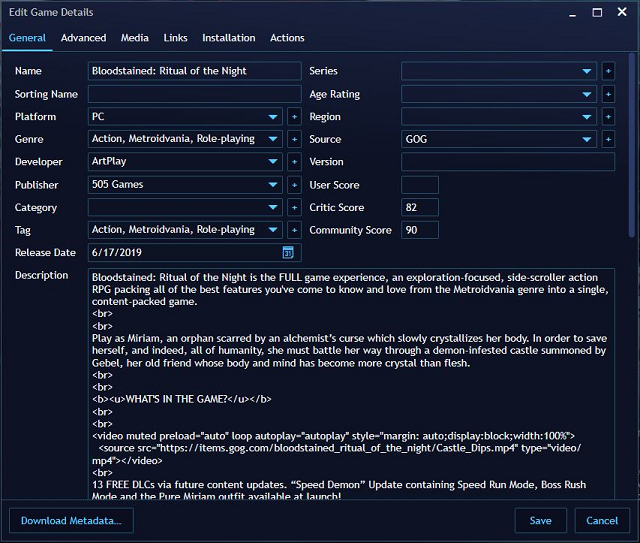Click in the Sorting Name field
Image resolution: width=640 pixels, height=543 pixels.
(x=195, y=94)
